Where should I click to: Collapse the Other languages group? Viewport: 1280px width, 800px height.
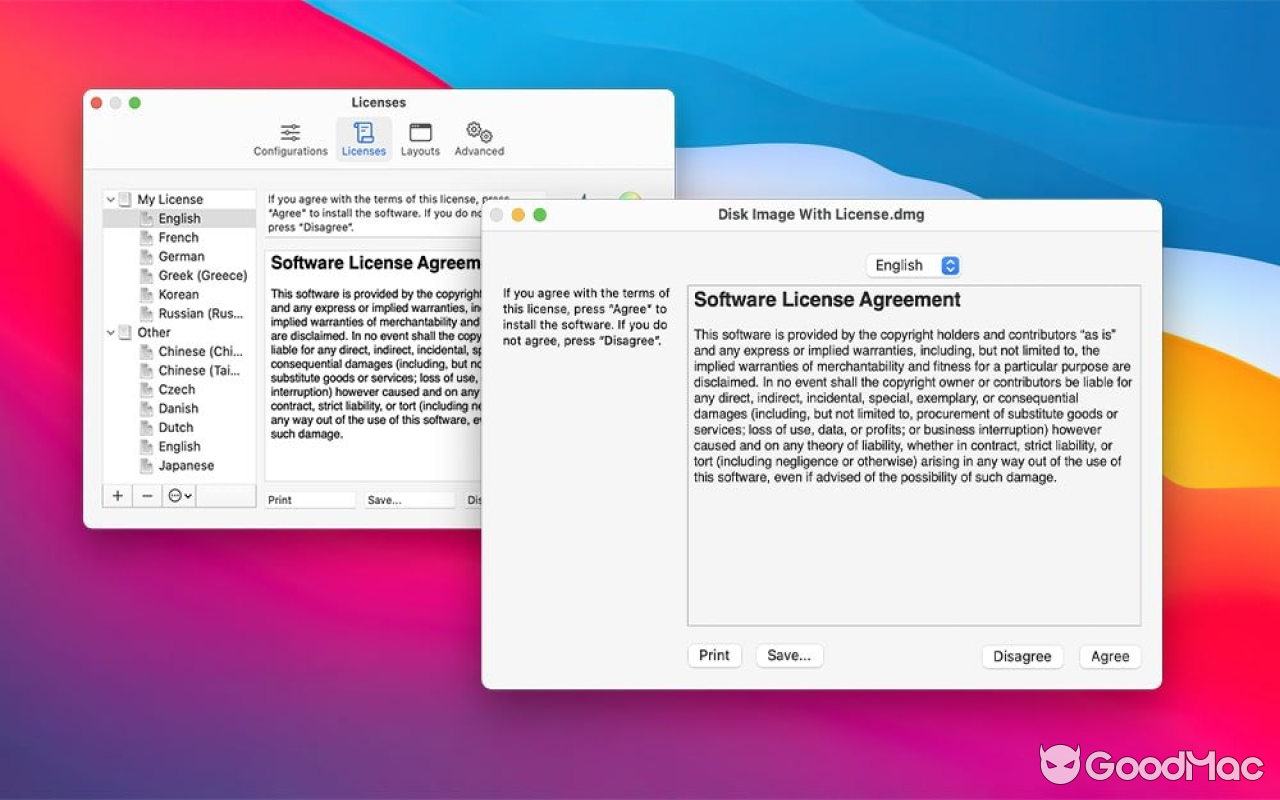tap(108, 332)
